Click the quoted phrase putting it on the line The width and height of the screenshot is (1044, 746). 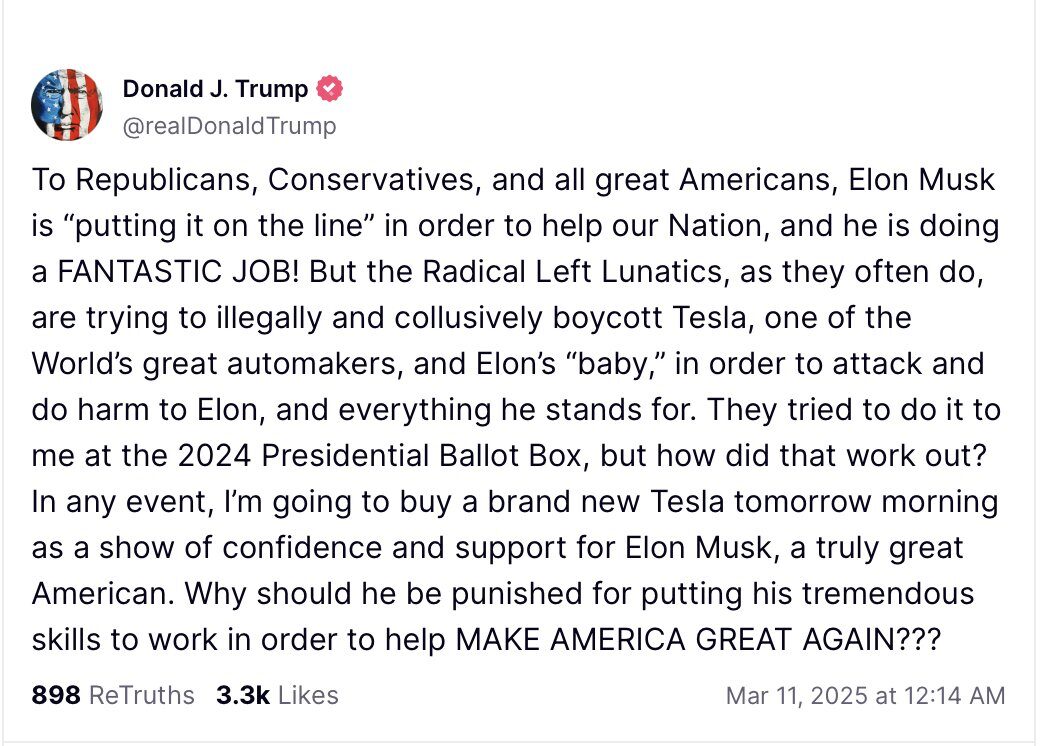[x=219, y=226]
